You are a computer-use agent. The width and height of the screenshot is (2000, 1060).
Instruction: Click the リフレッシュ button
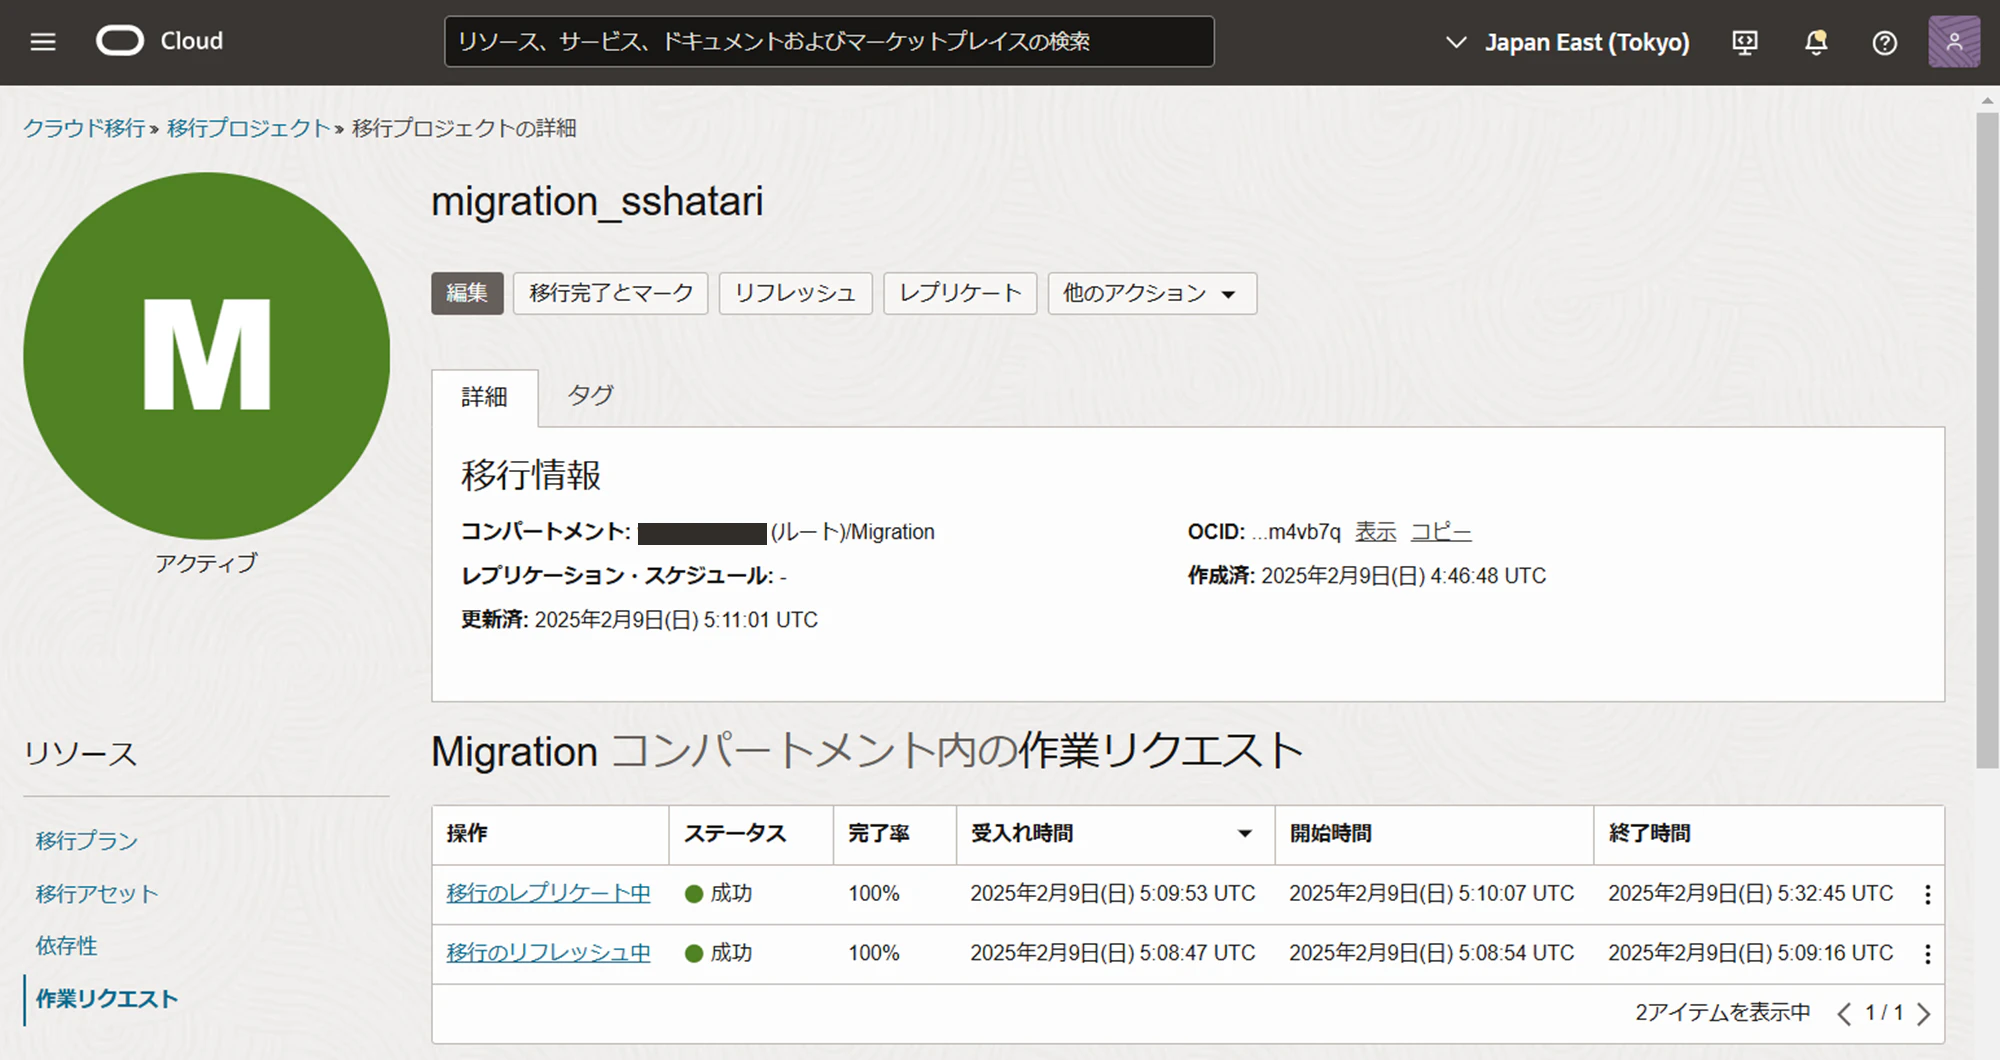[796, 293]
